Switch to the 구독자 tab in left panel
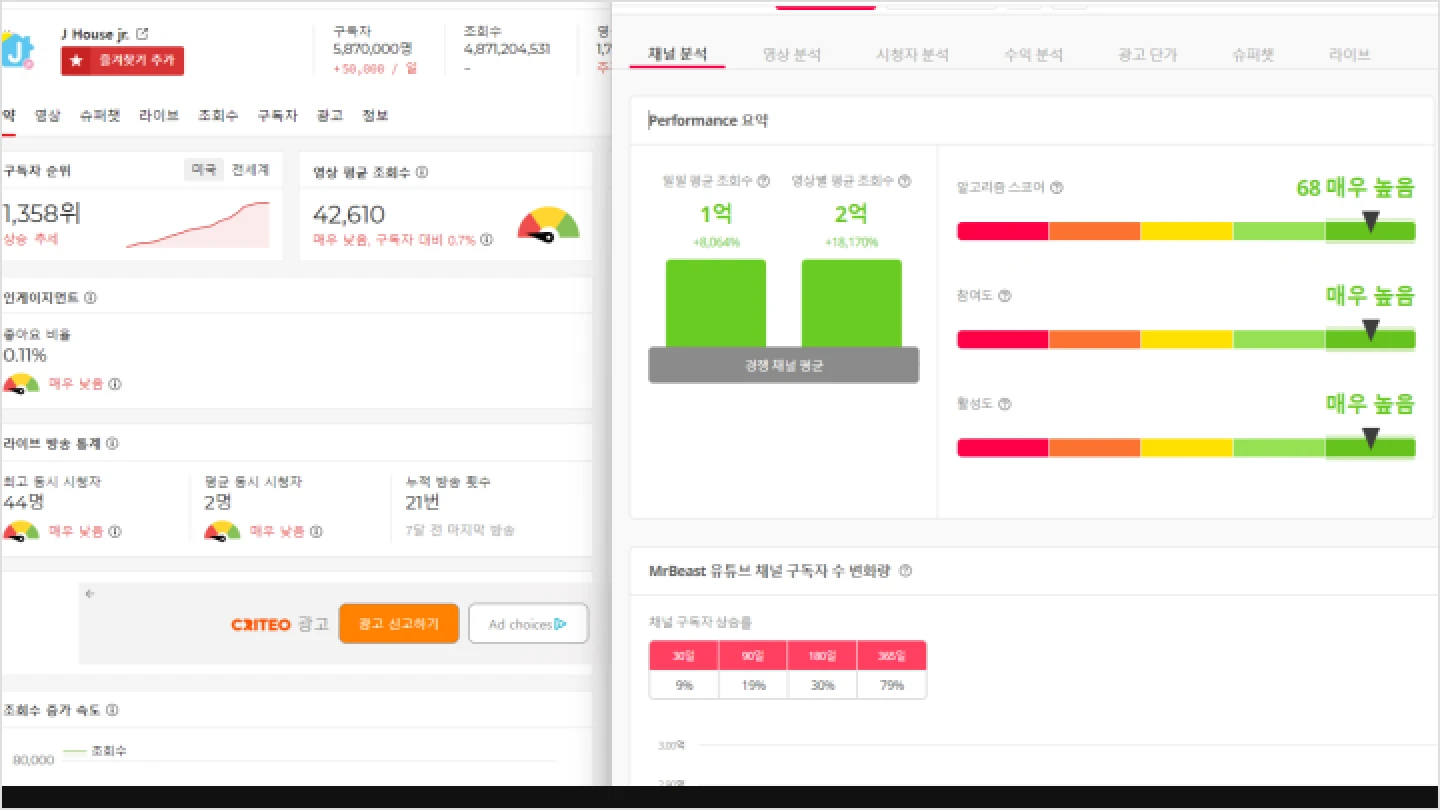1440x810 pixels. pos(277,116)
